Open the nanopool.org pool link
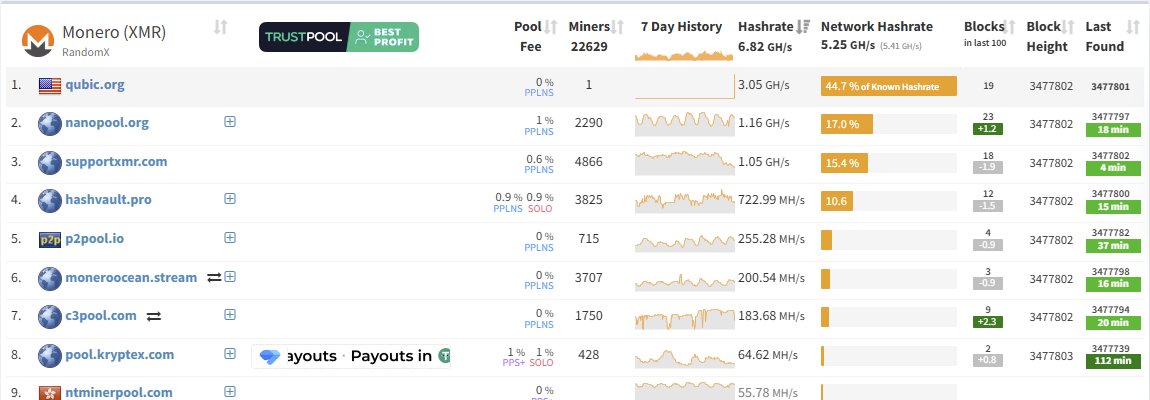This screenshot has width=1150, height=400. point(107,123)
